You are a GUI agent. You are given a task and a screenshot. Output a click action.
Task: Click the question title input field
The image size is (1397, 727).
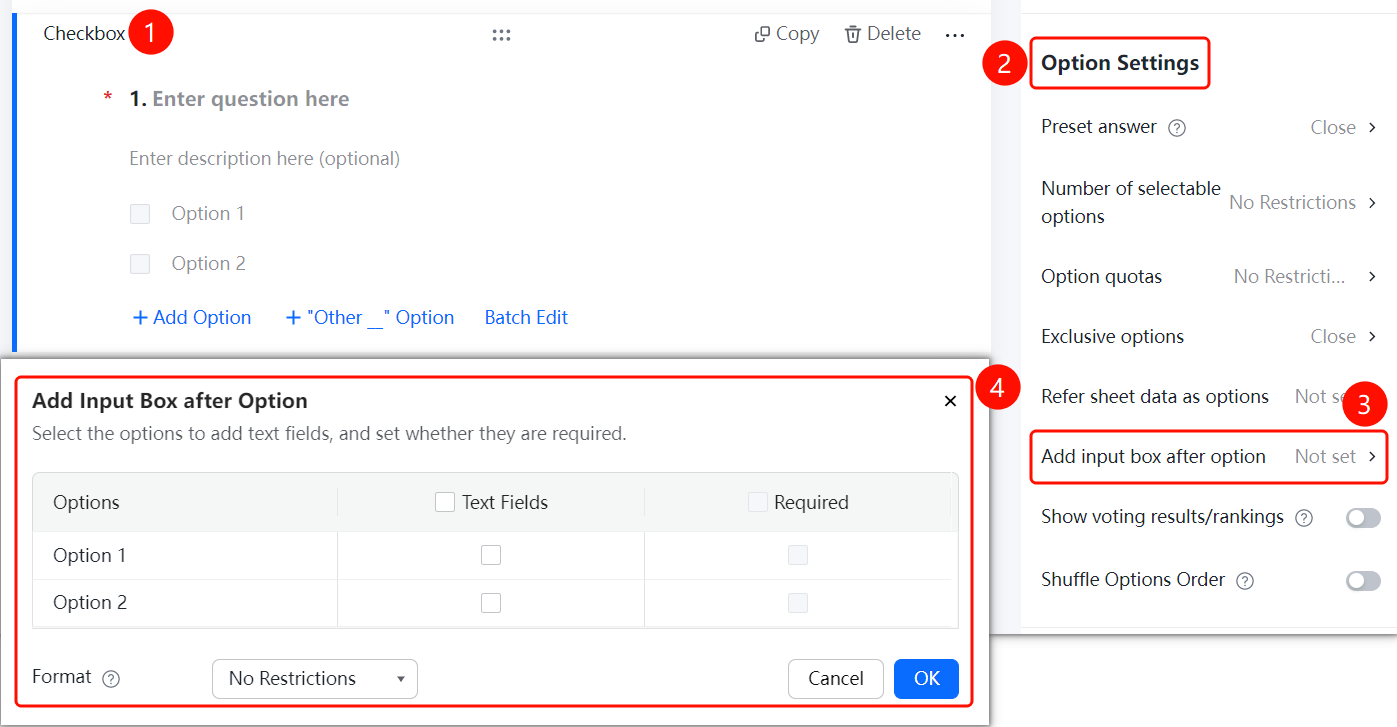pyautogui.click(x=250, y=99)
